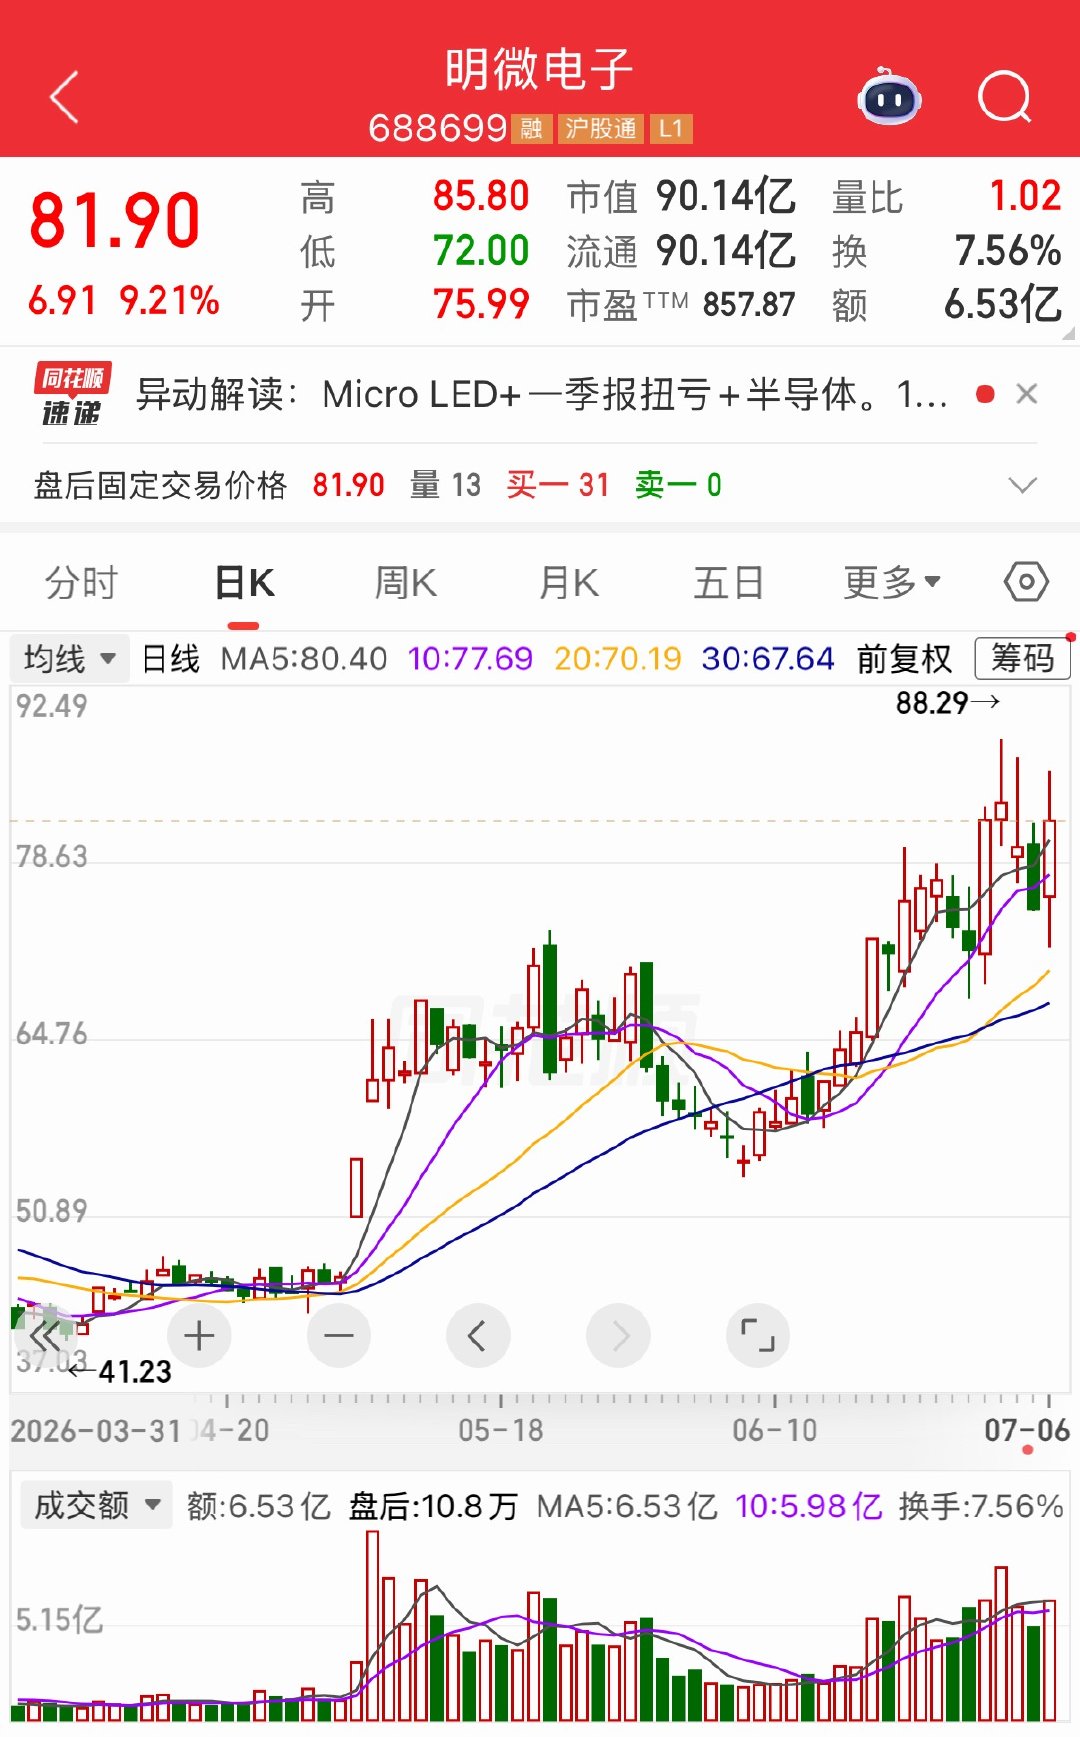Open the 筹码 chip distribution button

coord(1022,659)
